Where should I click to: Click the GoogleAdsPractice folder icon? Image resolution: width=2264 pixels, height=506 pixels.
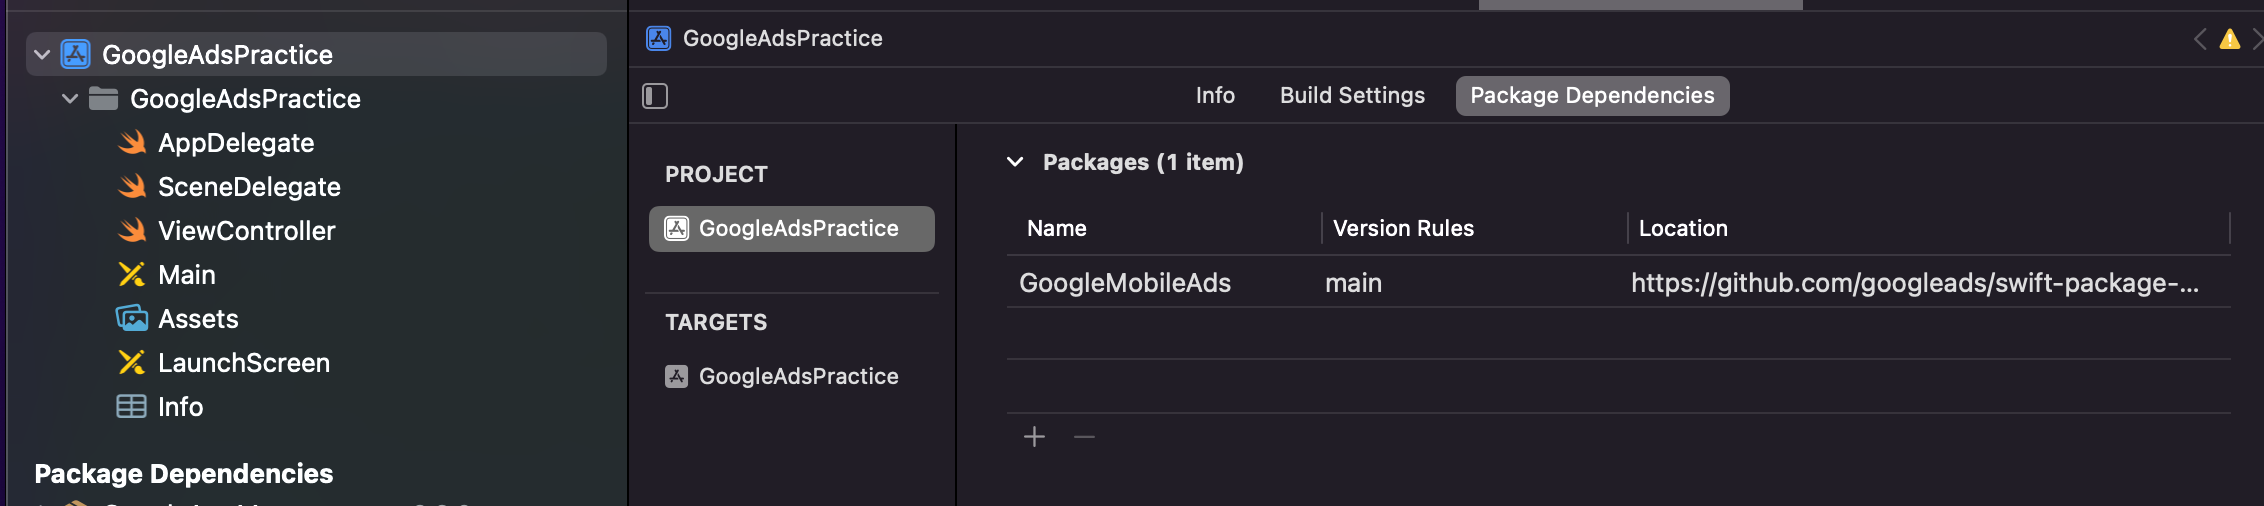pos(104,98)
